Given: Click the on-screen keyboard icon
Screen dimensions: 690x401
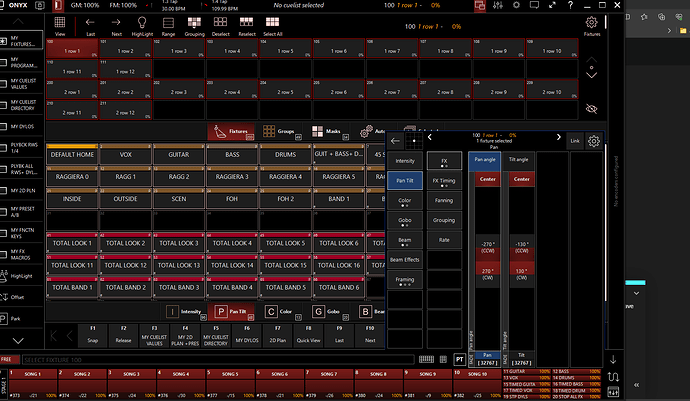Looking at the screenshot, I should (426, 360).
